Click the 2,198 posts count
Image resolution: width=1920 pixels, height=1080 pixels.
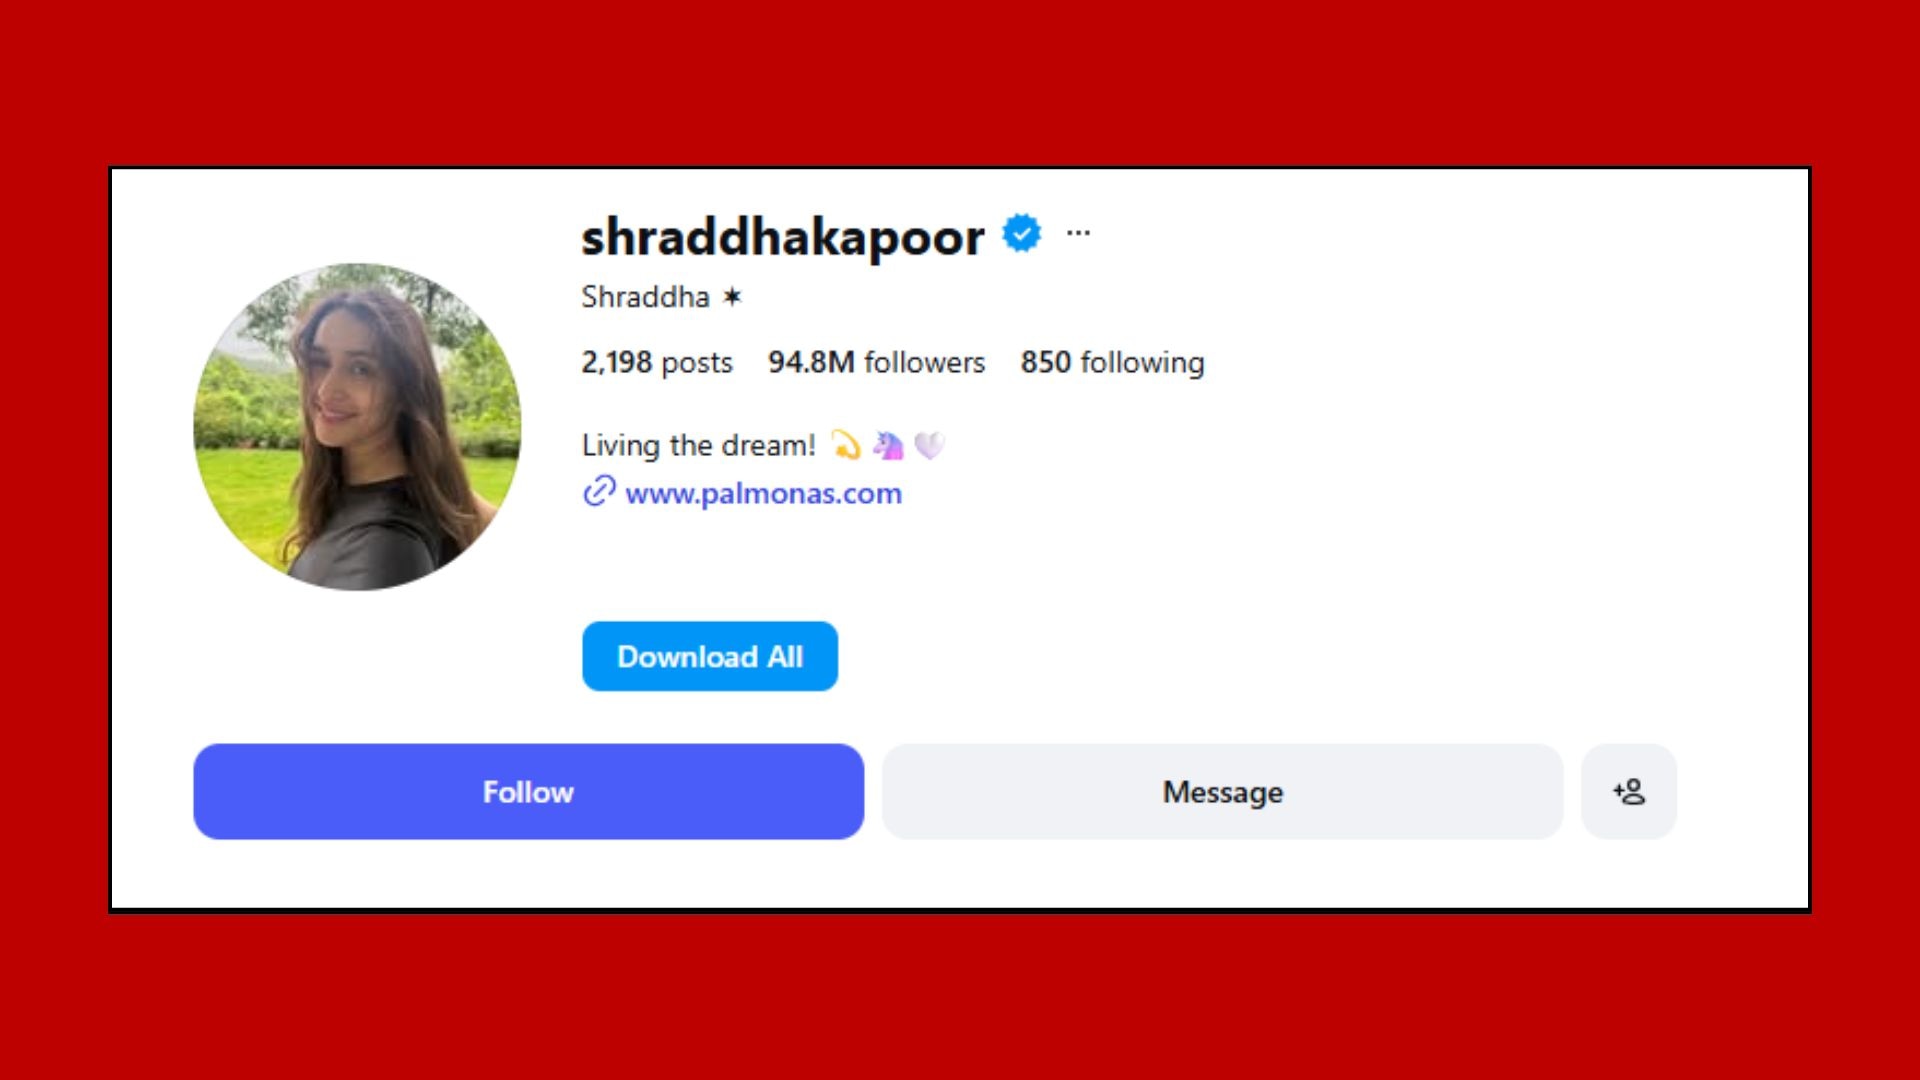point(657,362)
